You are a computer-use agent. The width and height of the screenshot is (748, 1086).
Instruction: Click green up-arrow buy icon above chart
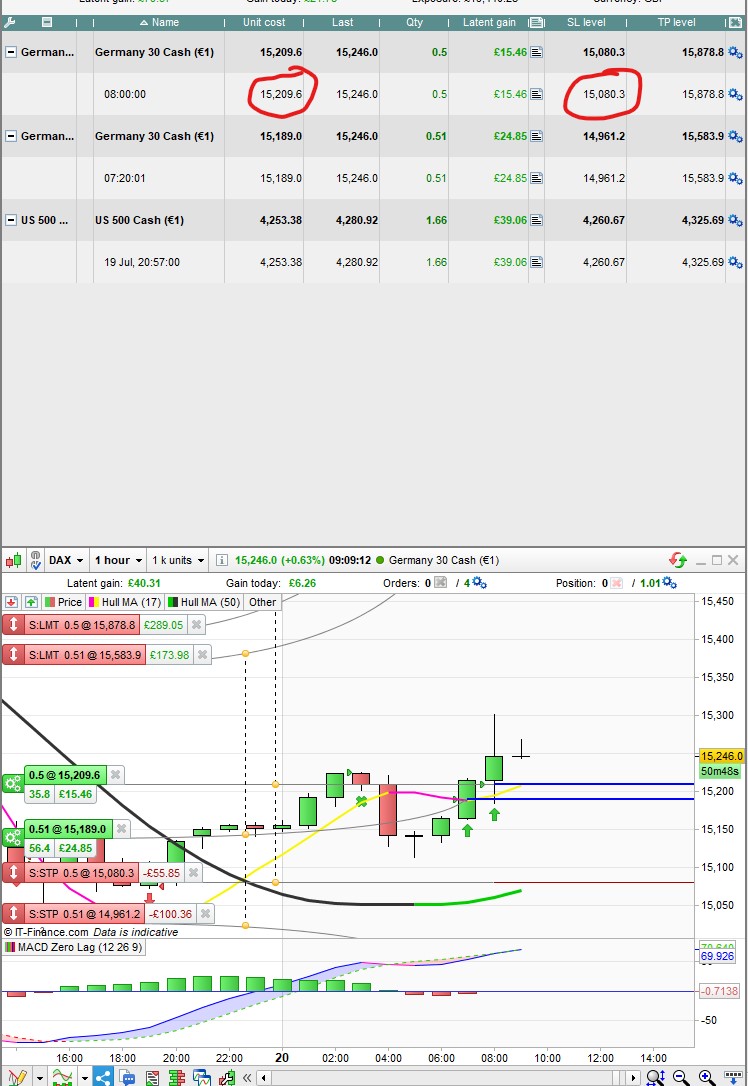coord(30,602)
